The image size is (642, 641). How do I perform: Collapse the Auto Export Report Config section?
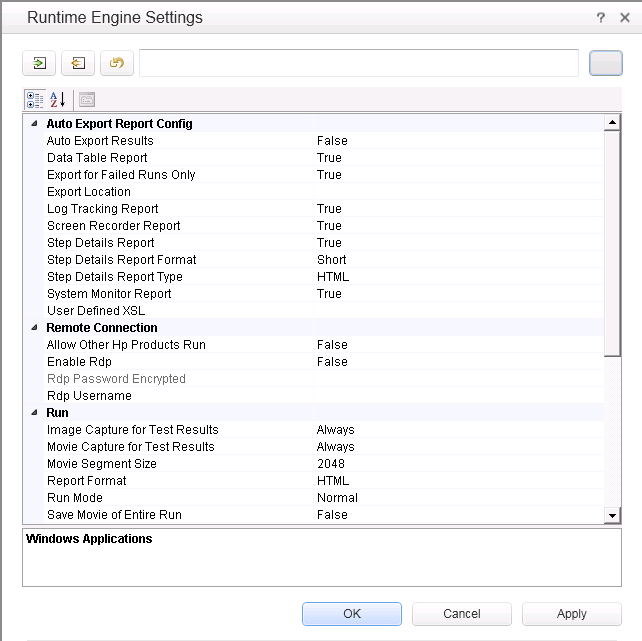click(x=34, y=124)
